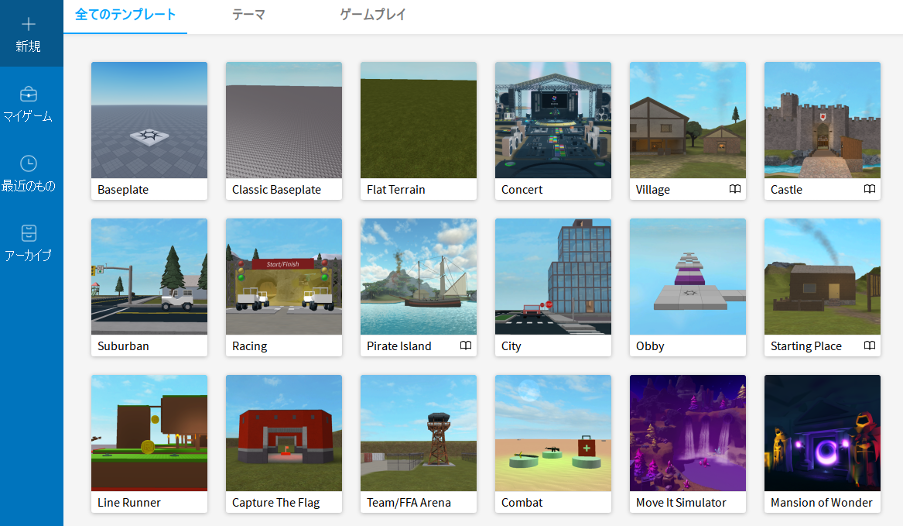Select the 全てのテンプレート tab
The height and width of the screenshot is (526, 904).
point(125,15)
